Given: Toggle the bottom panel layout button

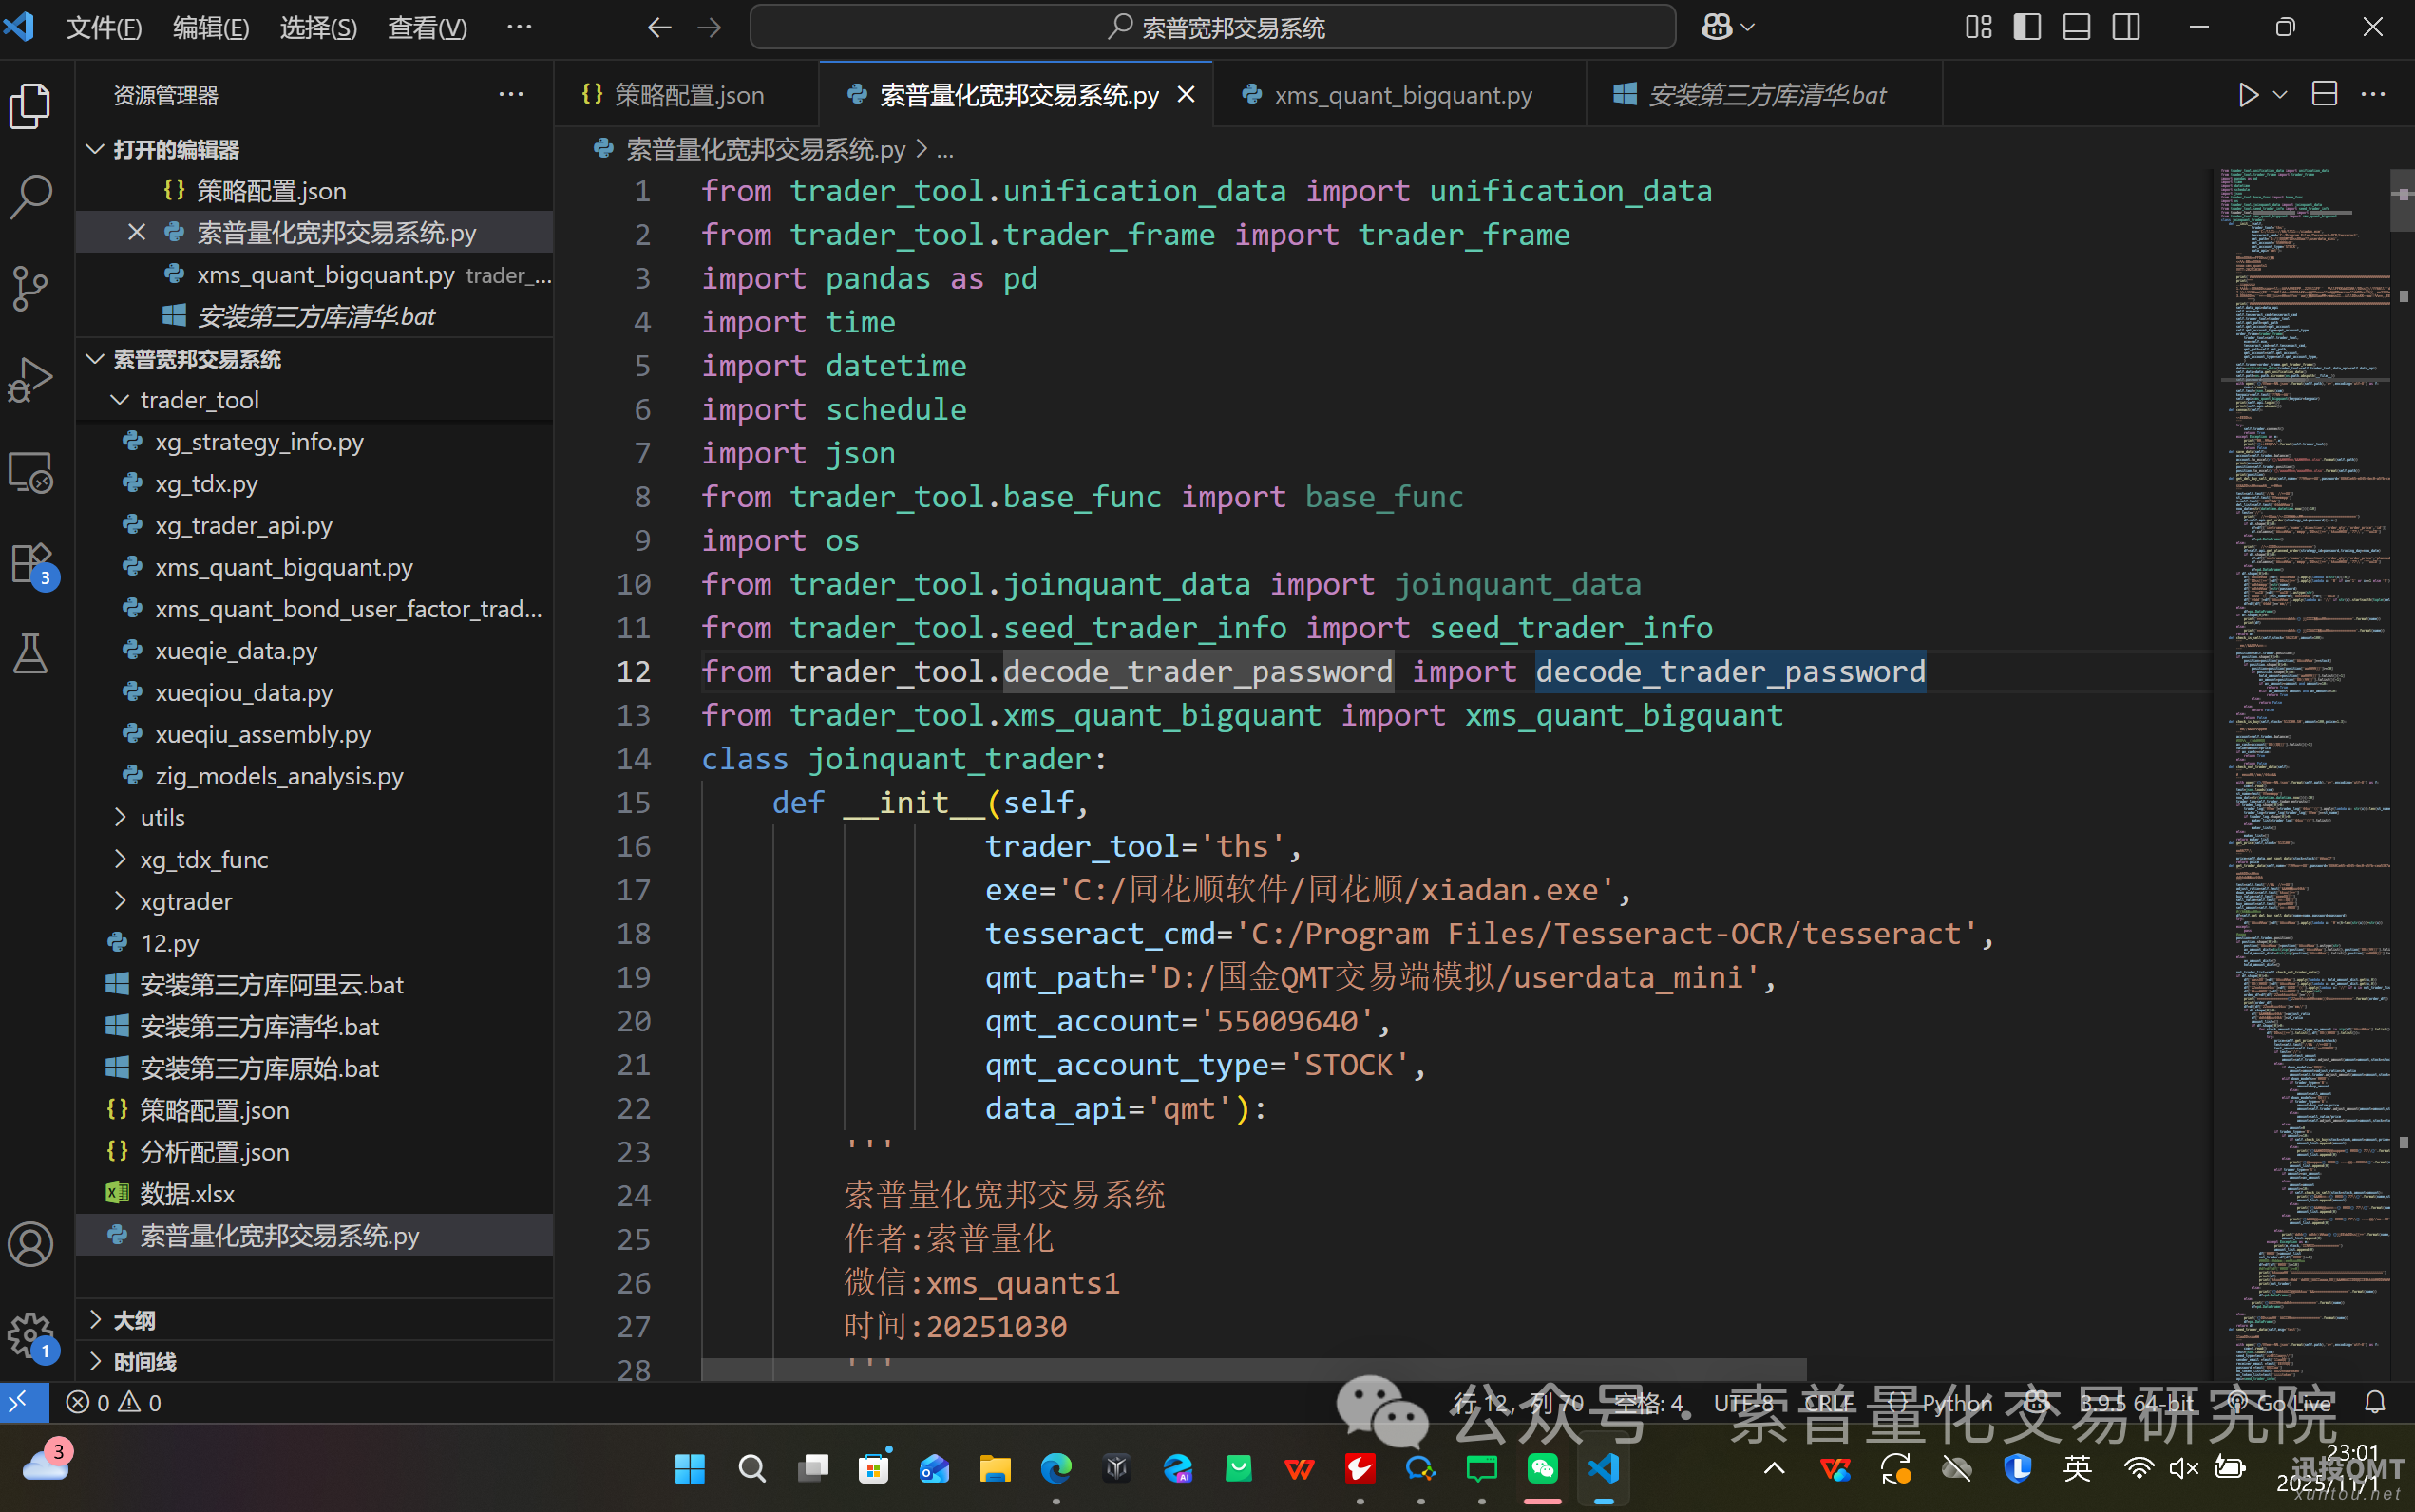Looking at the screenshot, I should [x=2077, y=27].
